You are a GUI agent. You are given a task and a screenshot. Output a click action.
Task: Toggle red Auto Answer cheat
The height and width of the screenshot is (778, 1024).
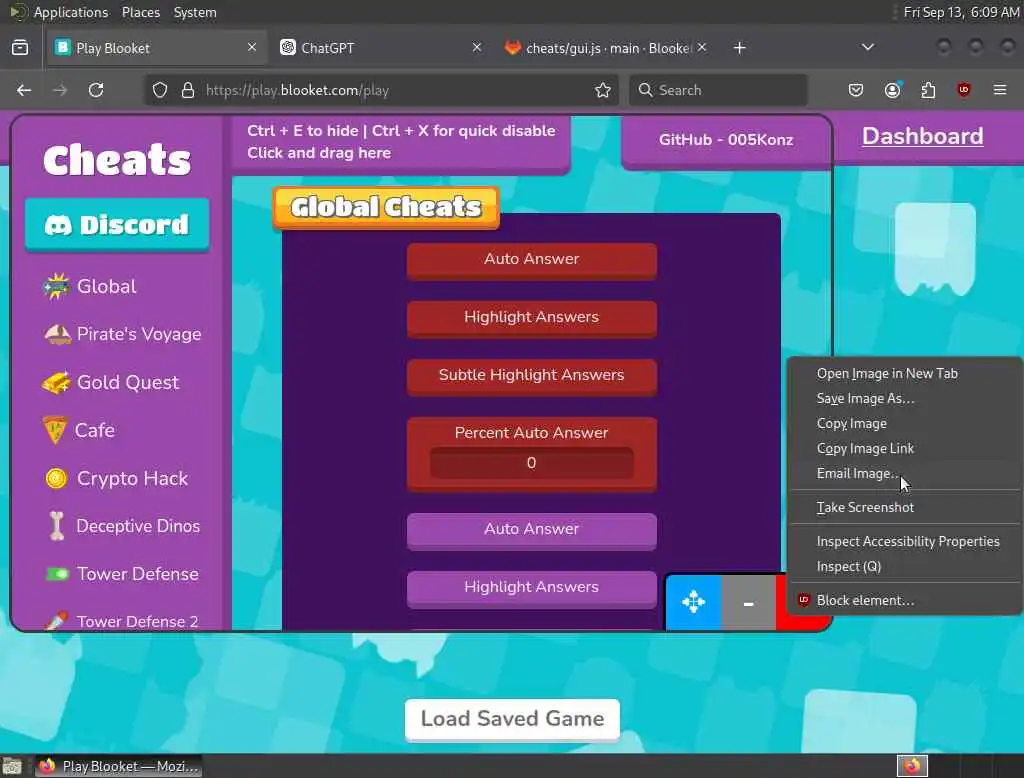coord(532,260)
